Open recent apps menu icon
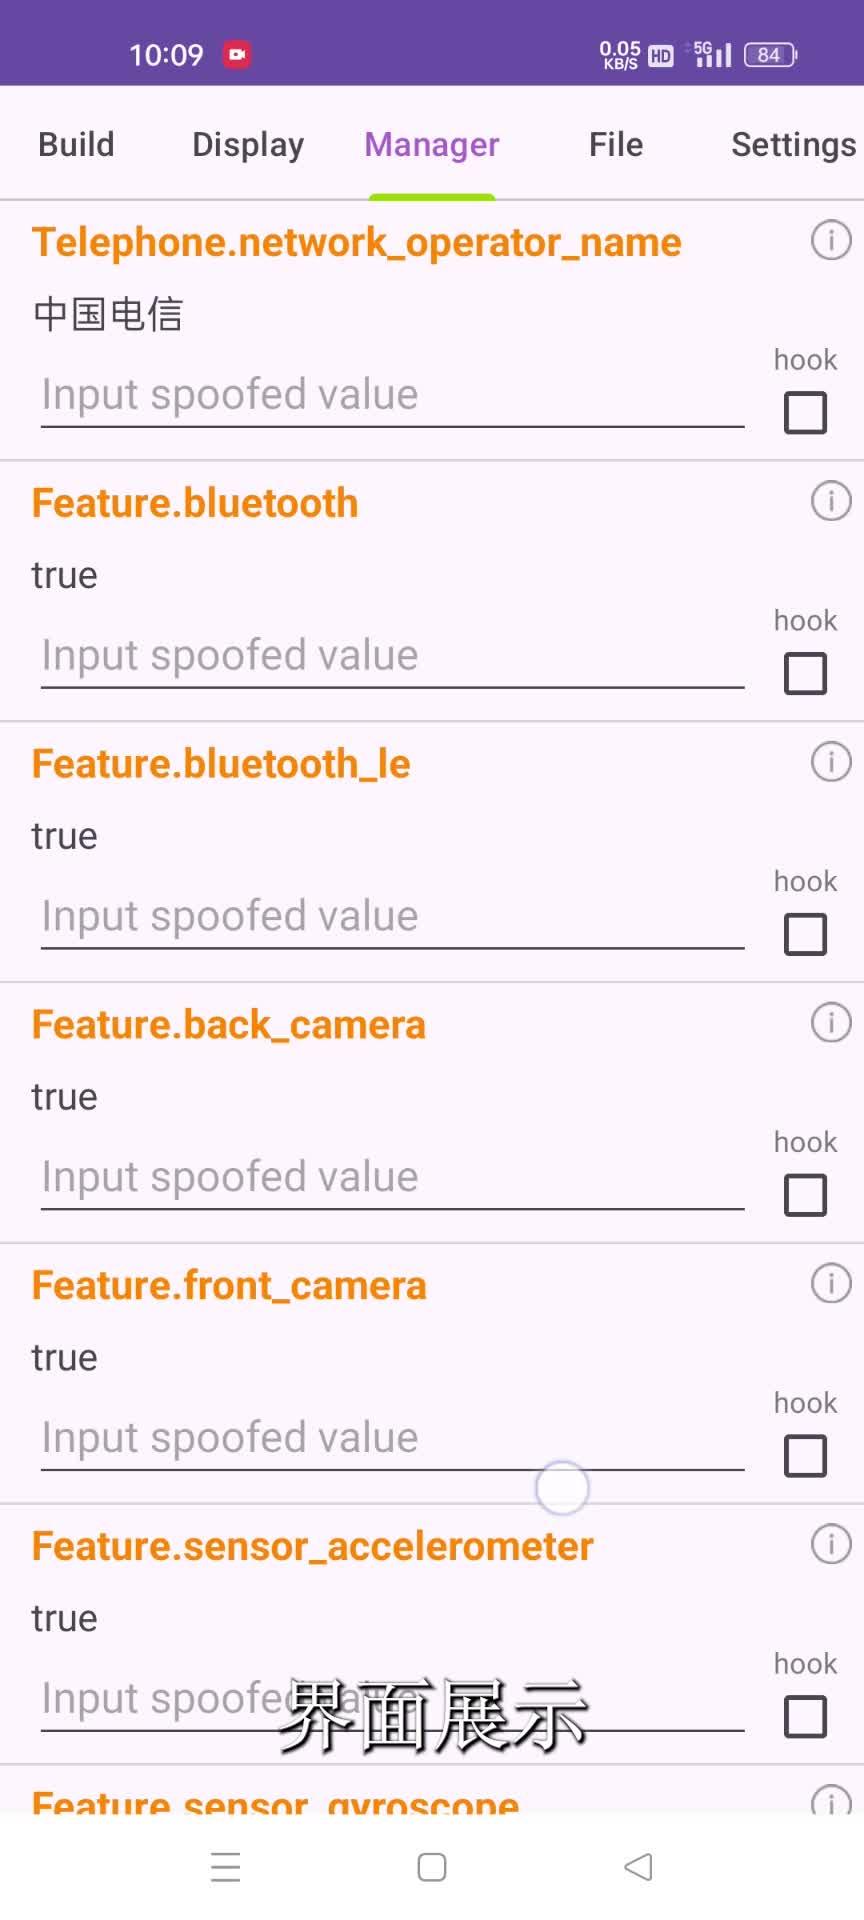Image resolution: width=864 pixels, height=1920 pixels. 226,1867
